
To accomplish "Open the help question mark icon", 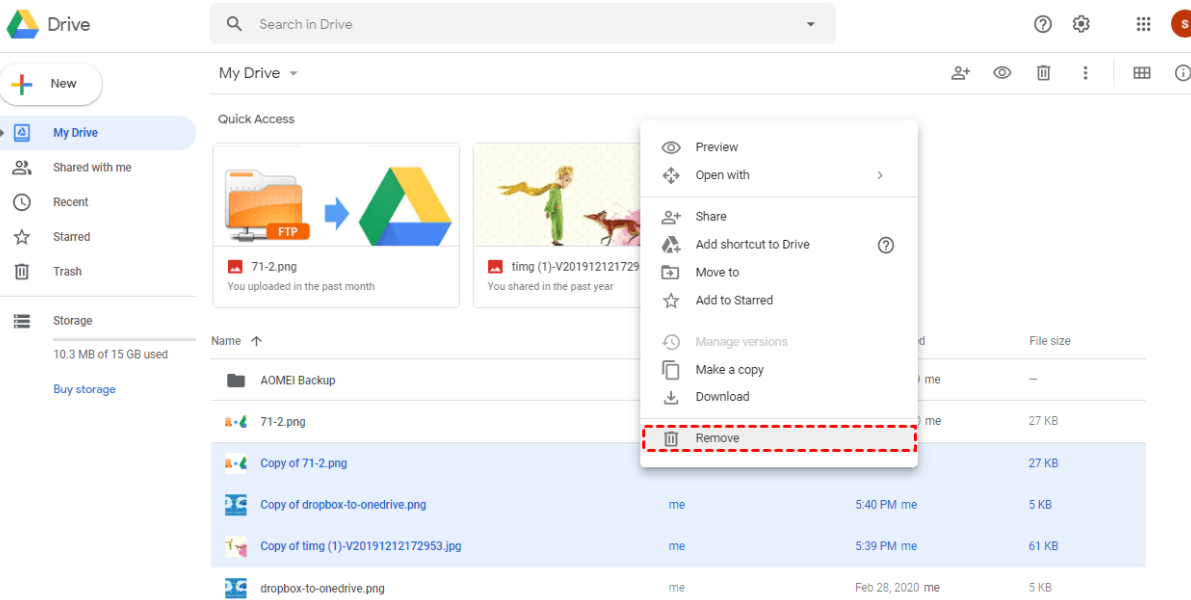I will [1043, 24].
